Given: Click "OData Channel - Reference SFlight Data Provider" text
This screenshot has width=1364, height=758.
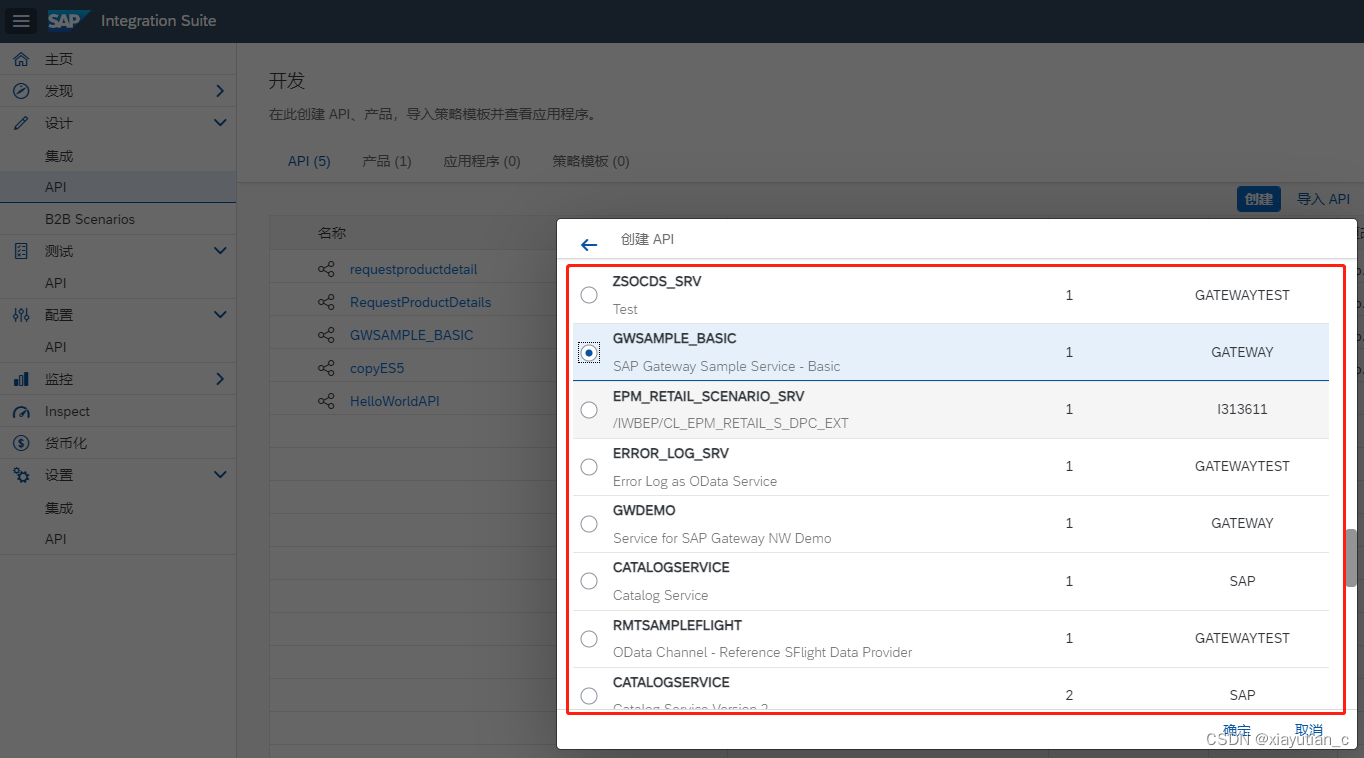Looking at the screenshot, I should (762, 652).
